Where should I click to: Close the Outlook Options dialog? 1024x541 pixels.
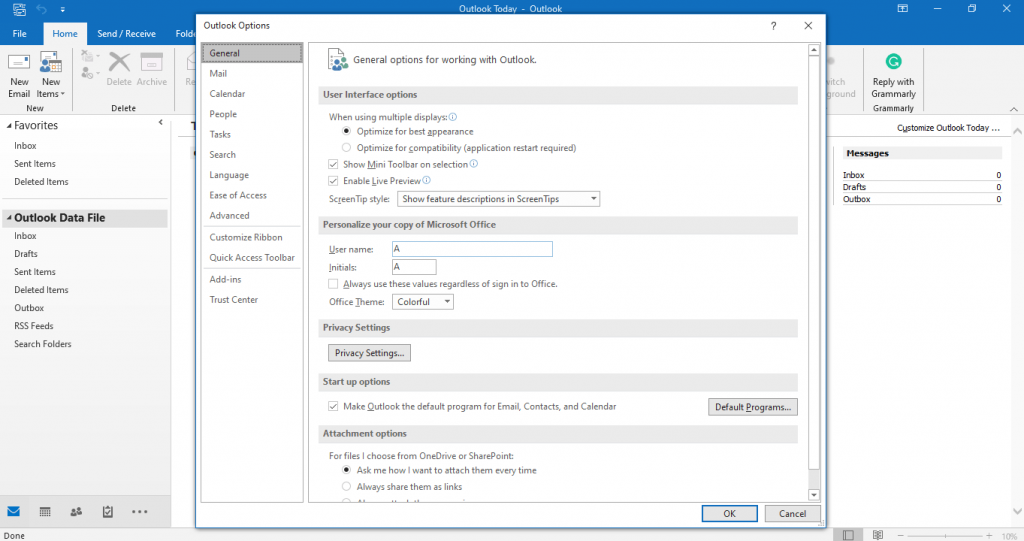[808, 25]
